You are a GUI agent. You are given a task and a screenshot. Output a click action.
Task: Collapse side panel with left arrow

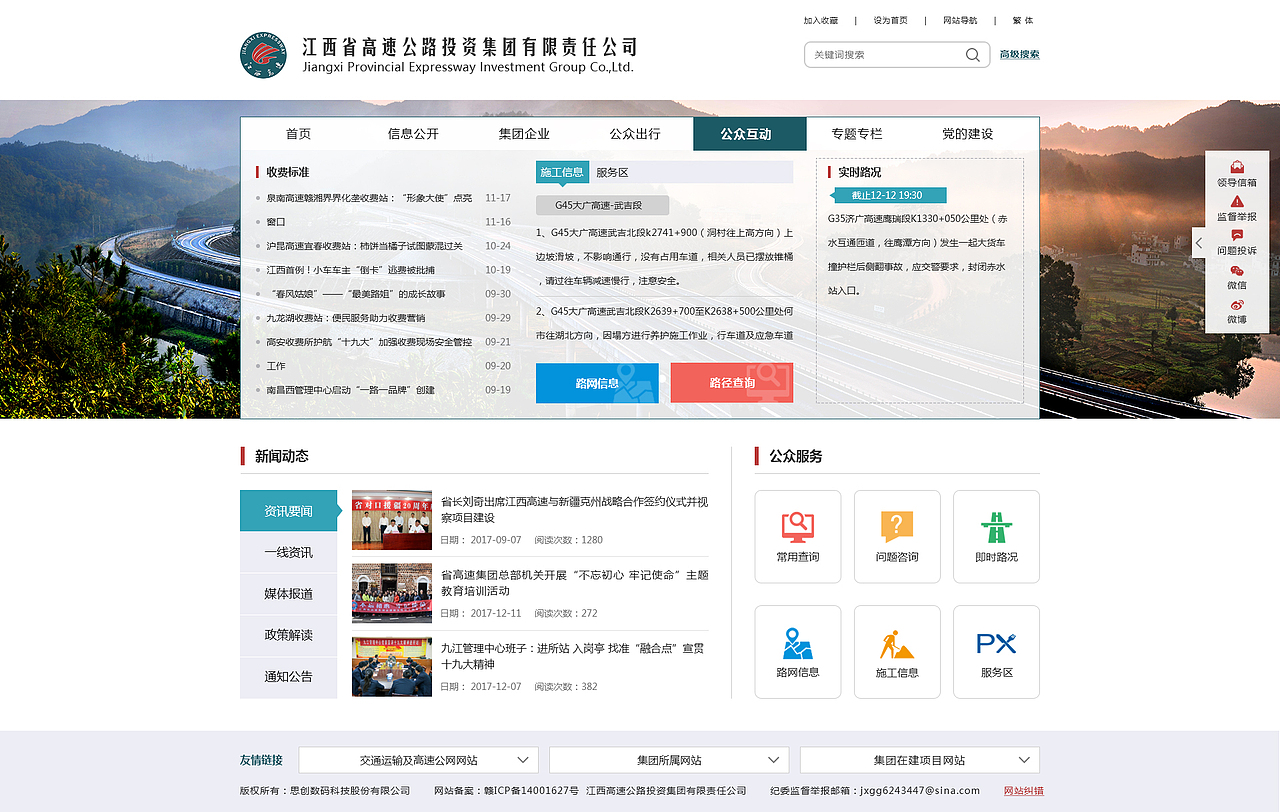[x=1199, y=243]
